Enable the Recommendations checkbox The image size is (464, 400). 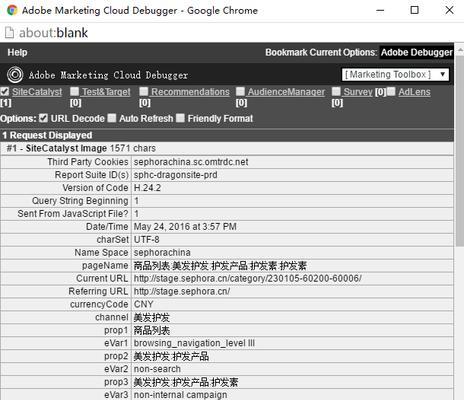pos(144,91)
